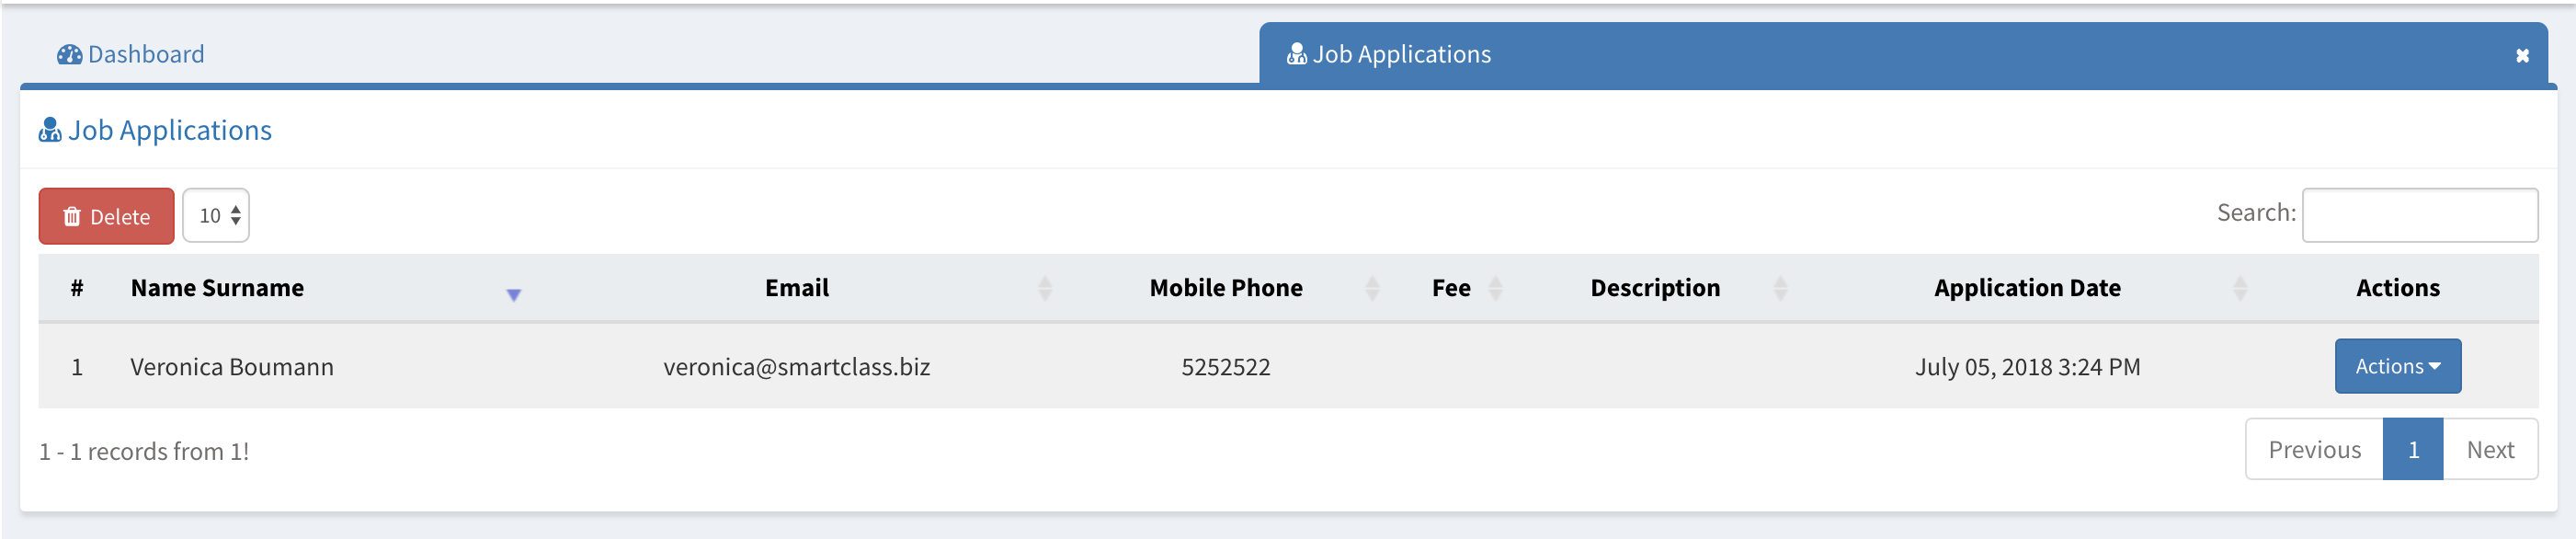Sort by Email column arrows
Viewport: 2576px width, 539px height.
[x=1045, y=289]
